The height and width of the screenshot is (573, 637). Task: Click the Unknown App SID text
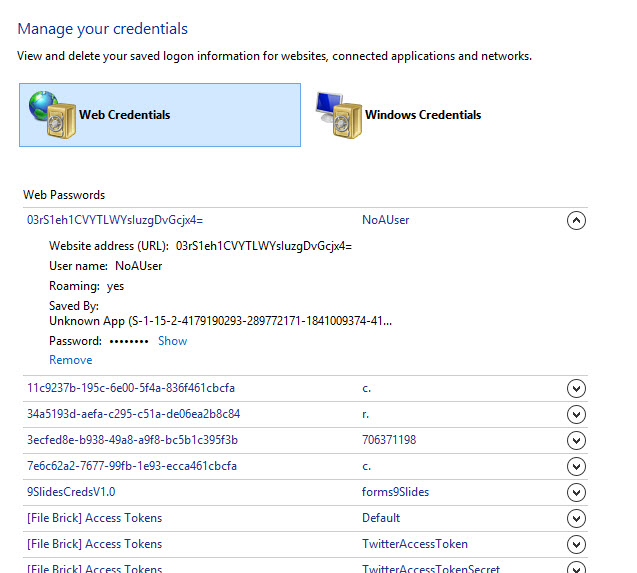[x=221, y=321]
